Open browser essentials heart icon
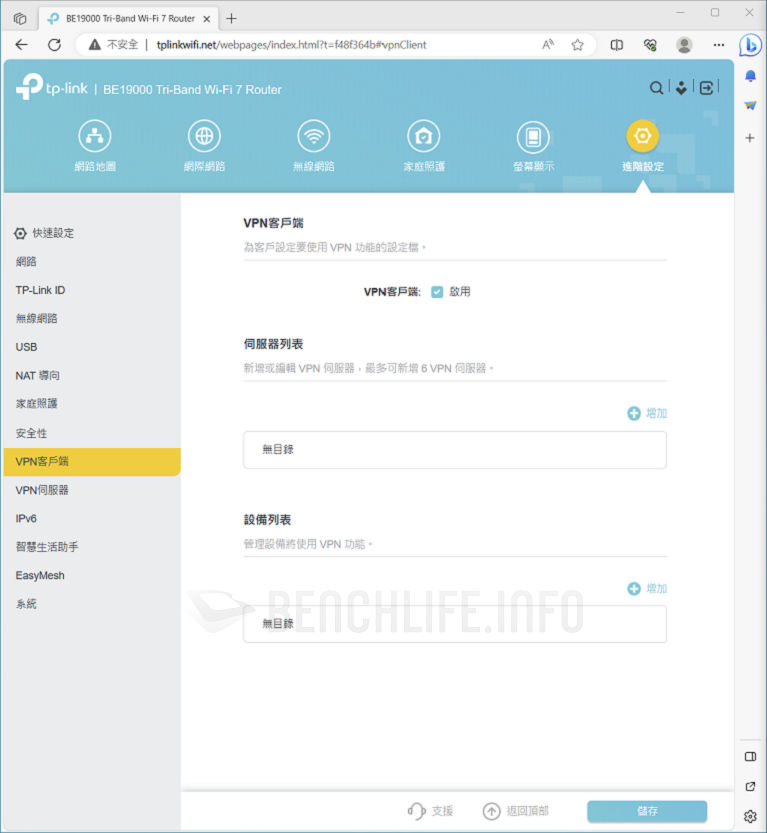The height and width of the screenshot is (833, 767). pyautogui.click(x=650, y=45)
